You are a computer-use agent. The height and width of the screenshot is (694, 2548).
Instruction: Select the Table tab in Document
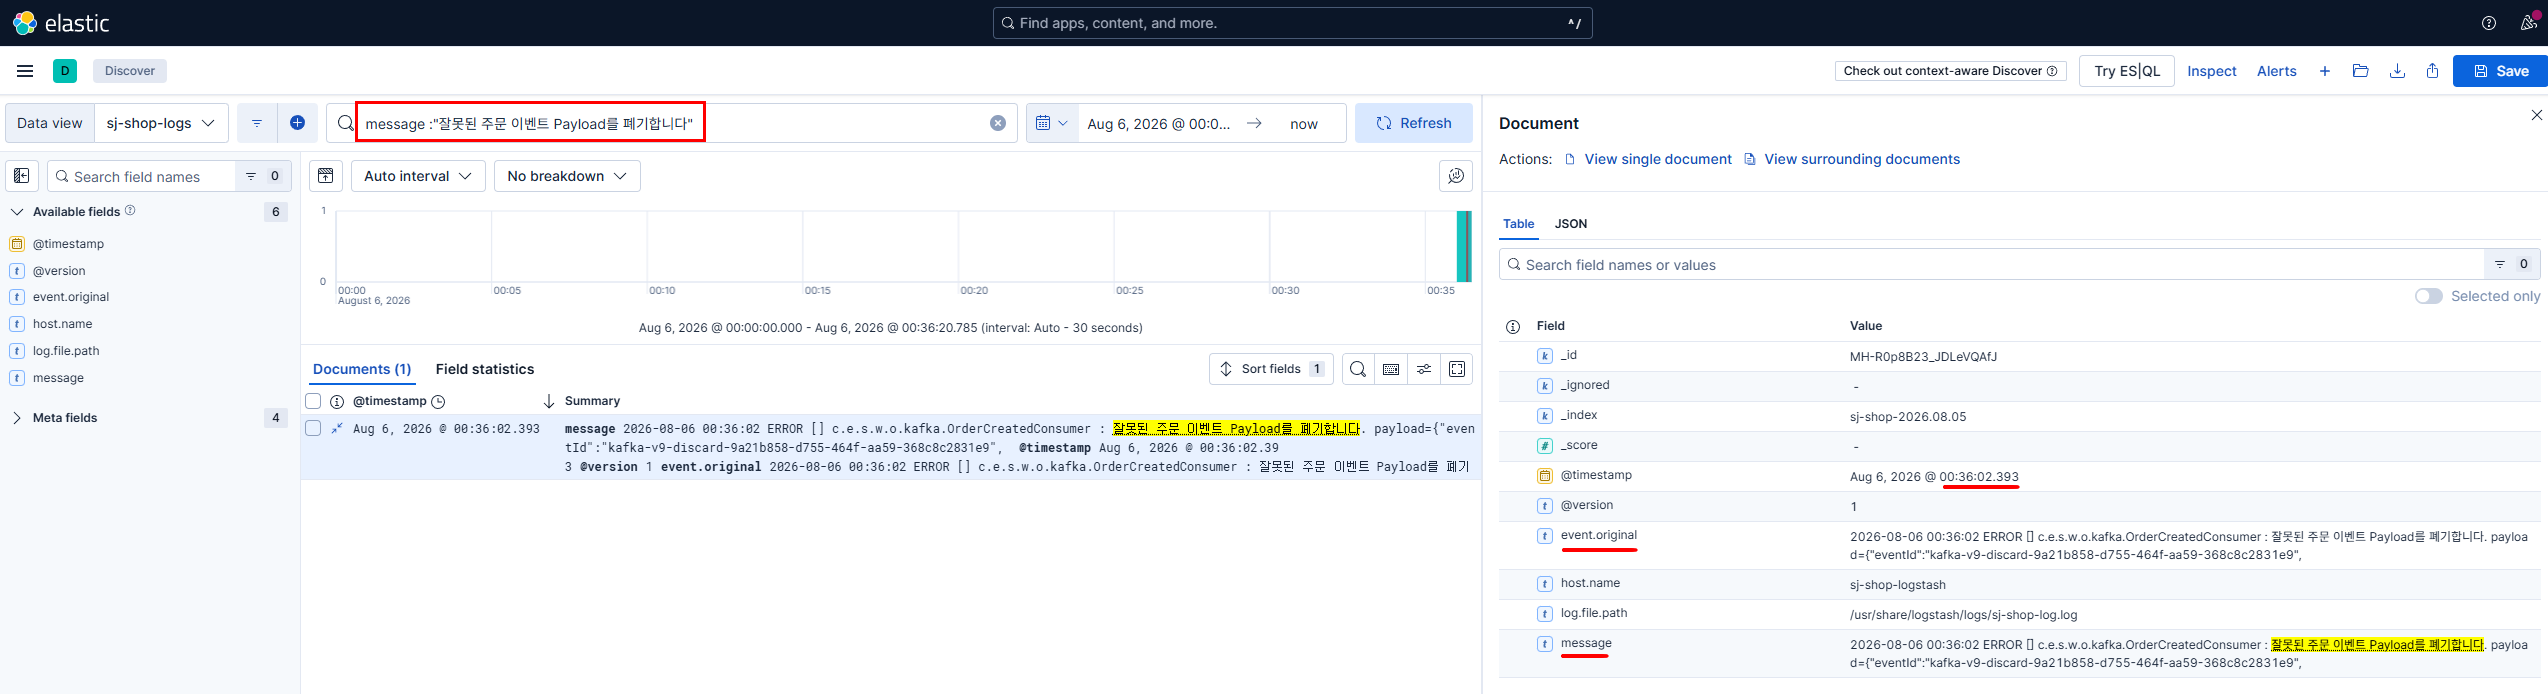1519,224
